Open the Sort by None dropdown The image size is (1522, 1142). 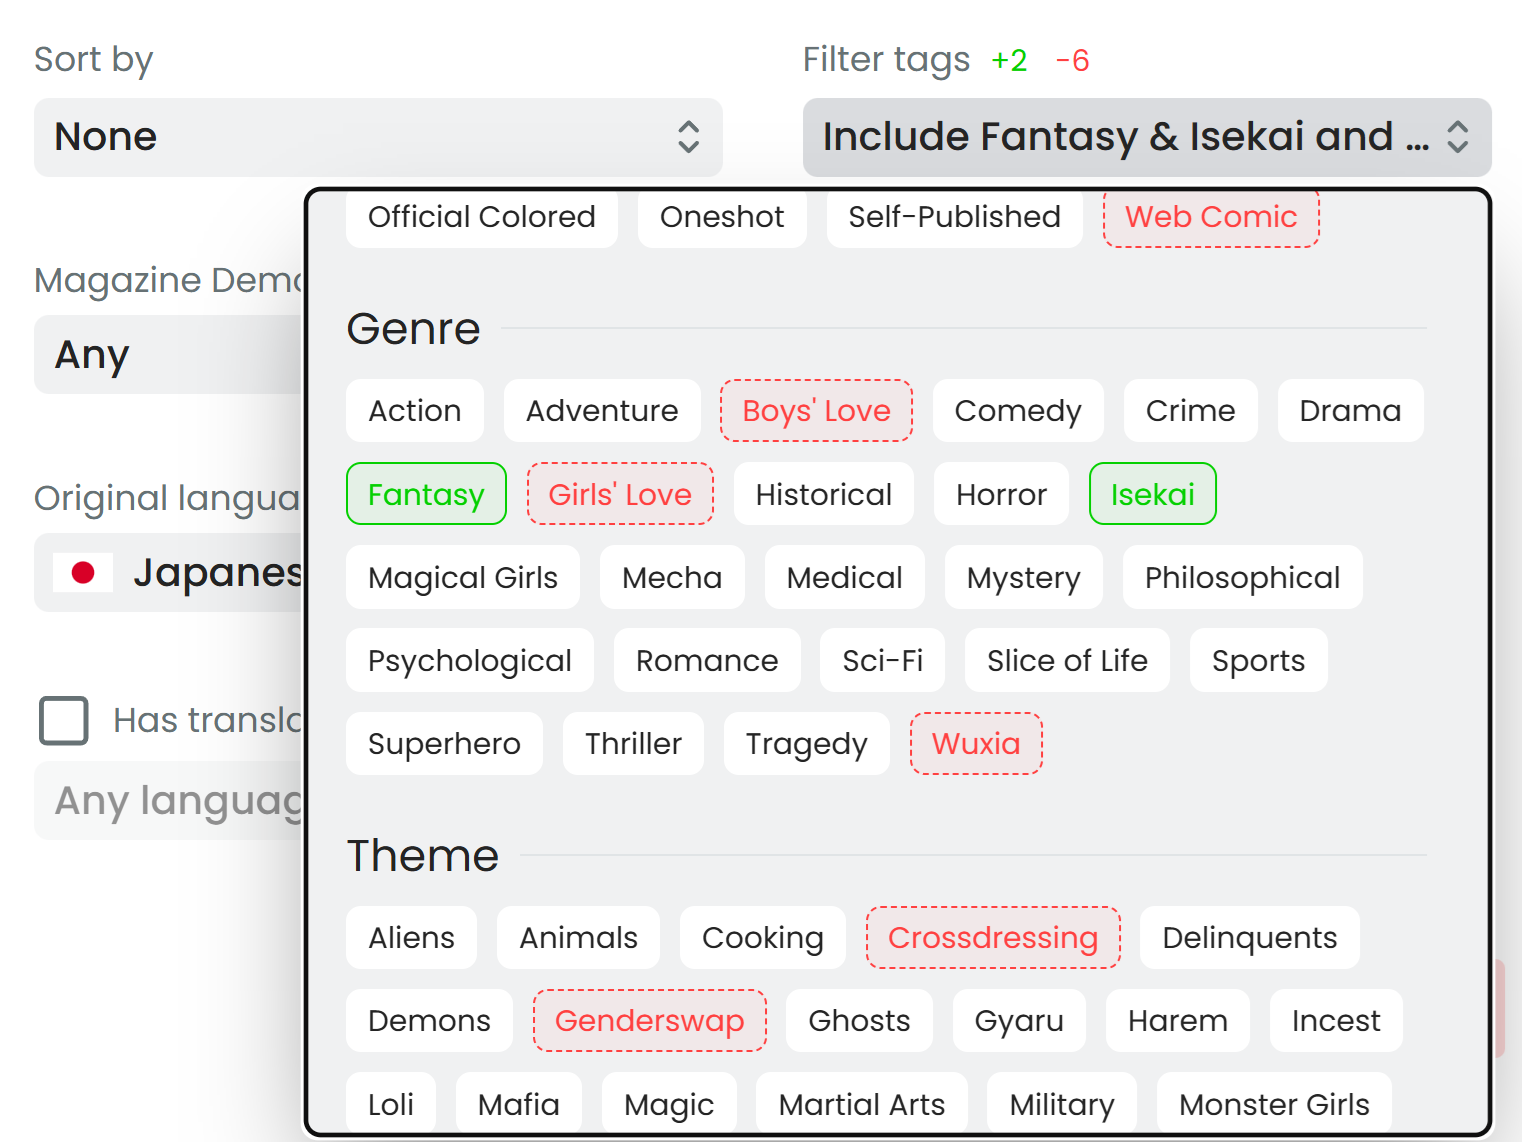click(x=377, y=137)
